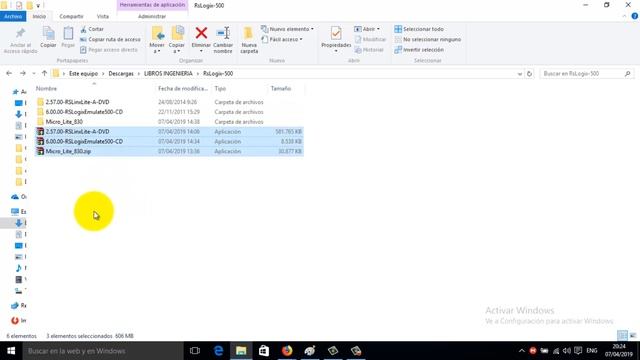Click Seleccionar todo
The height and width of the screenshot is (360, 640).
click(x=419, y=29)
